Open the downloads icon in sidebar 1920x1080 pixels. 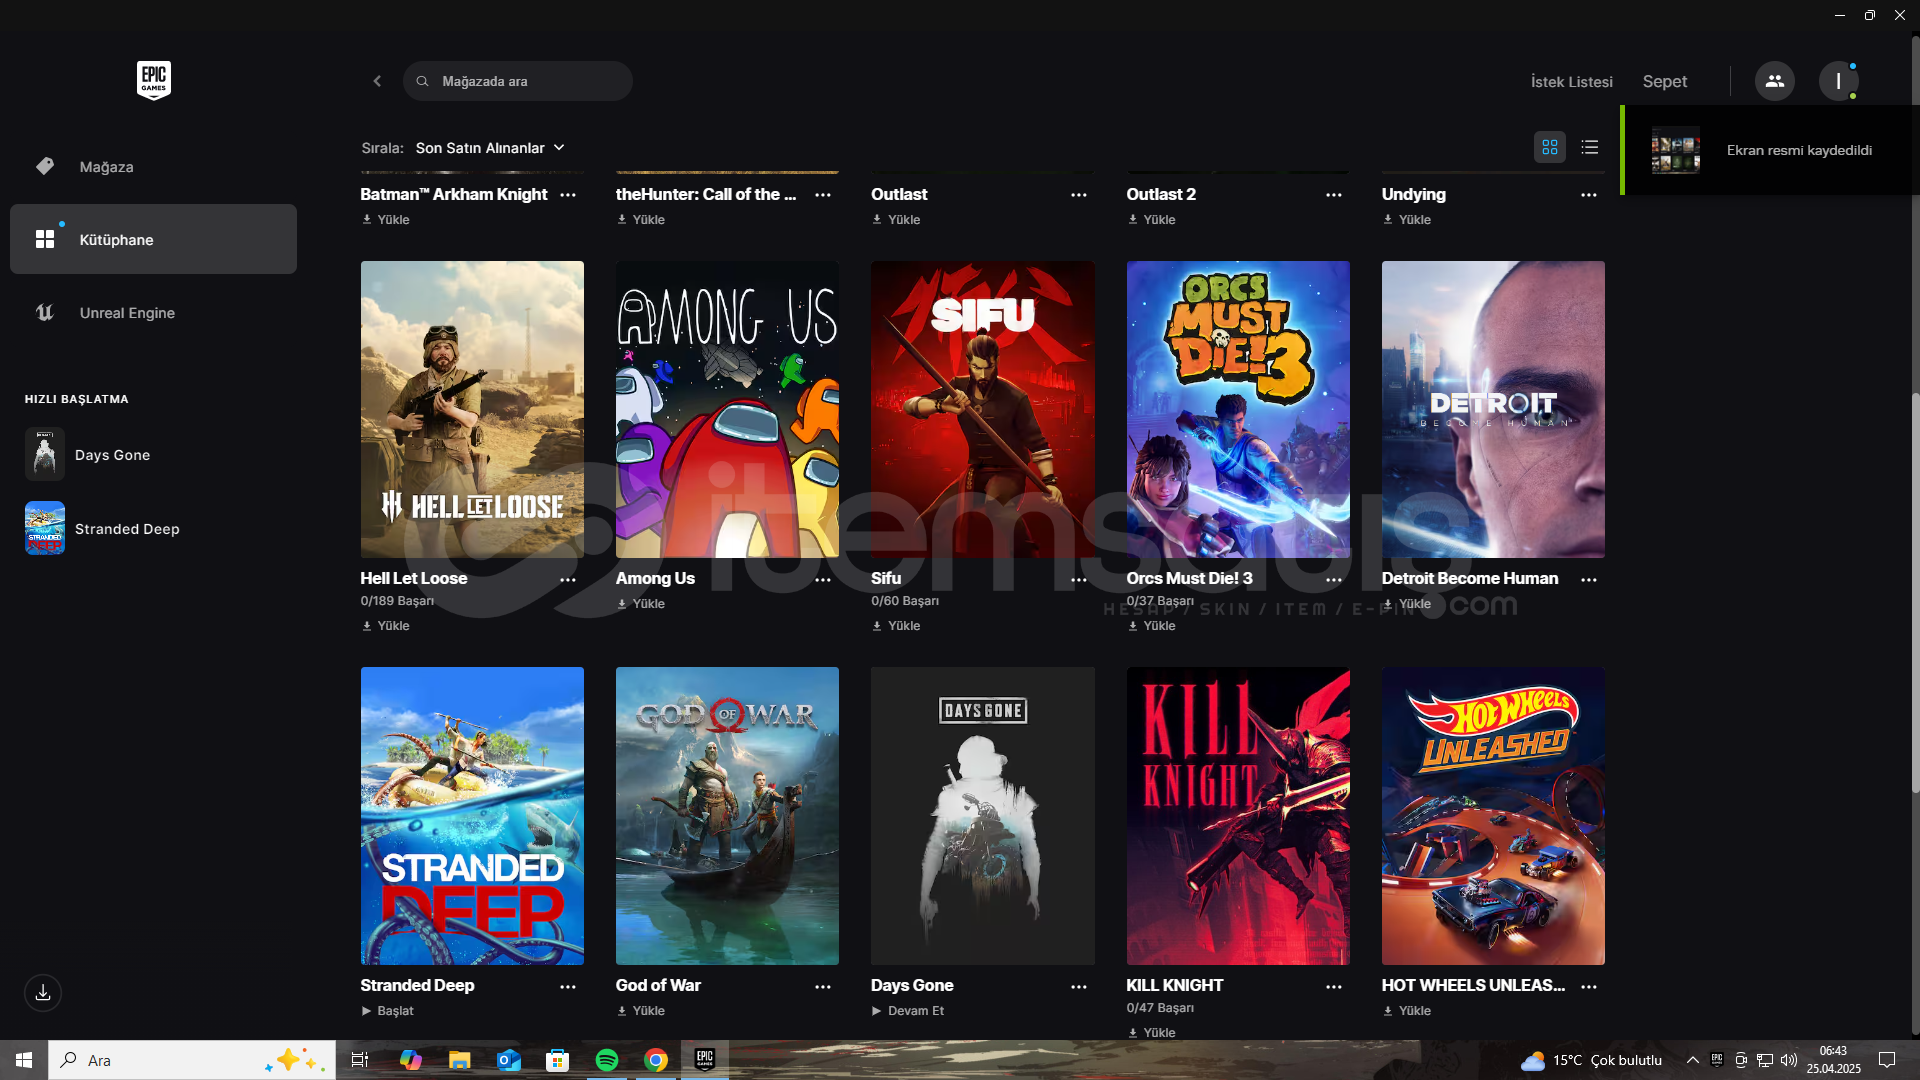(x=43, y=993)
